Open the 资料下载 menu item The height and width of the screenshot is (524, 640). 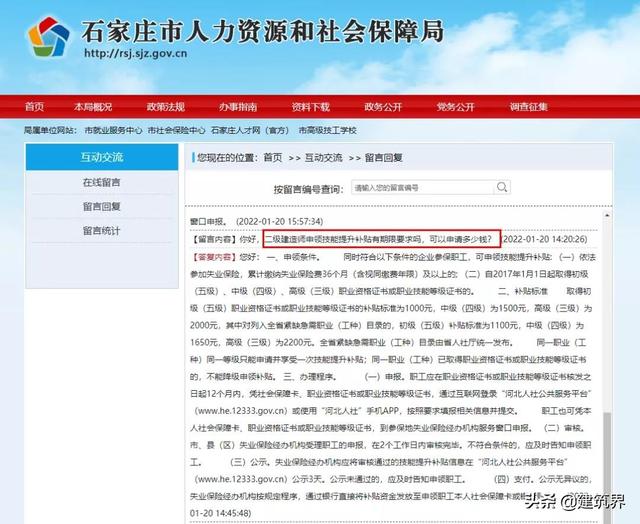(311, 107)
